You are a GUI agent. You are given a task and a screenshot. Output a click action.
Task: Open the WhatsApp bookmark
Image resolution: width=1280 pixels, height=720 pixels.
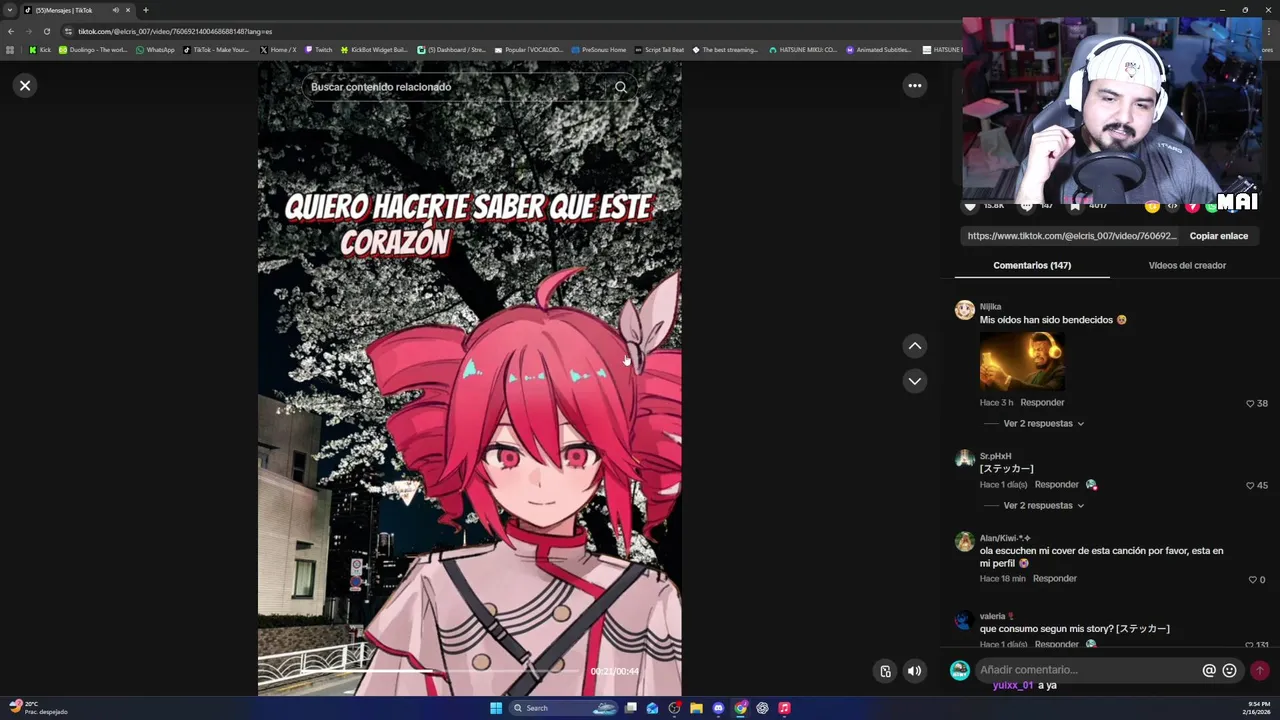pyautogui.click(x=155, y=49)
